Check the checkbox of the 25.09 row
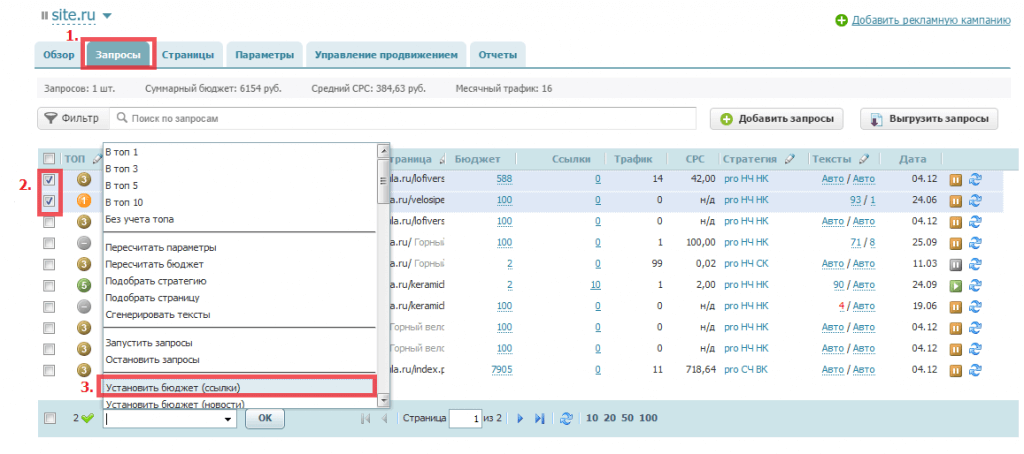This screenshot has width=1024, height=454. coord(49,243)
